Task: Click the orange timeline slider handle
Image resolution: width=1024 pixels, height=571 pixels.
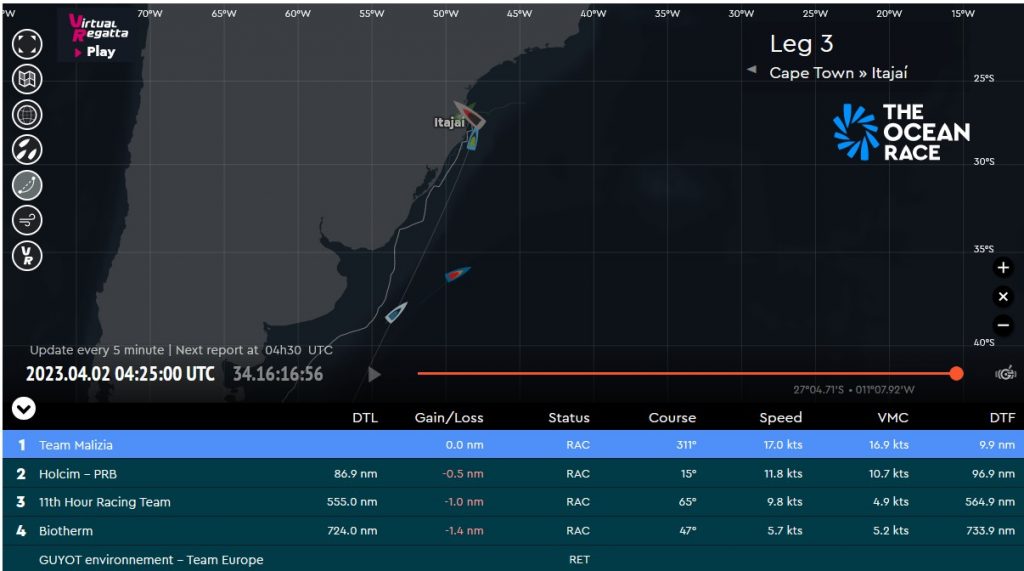Action: click(x=956, y=373)
